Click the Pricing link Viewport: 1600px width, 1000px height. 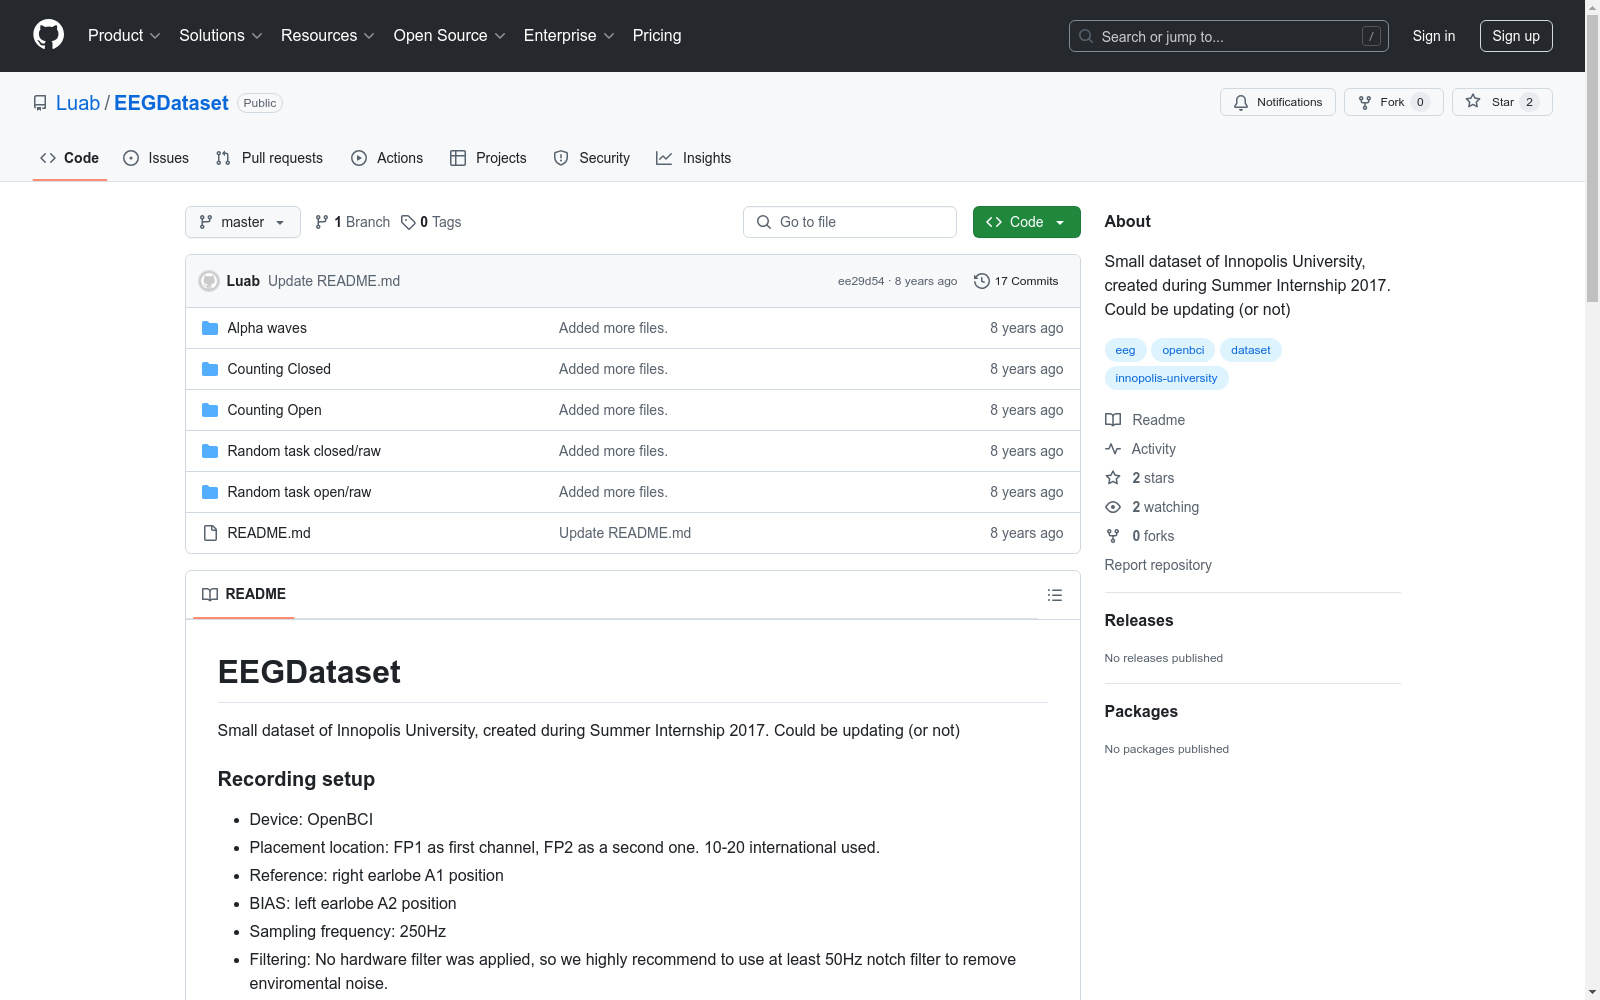[x=657, y=35]
